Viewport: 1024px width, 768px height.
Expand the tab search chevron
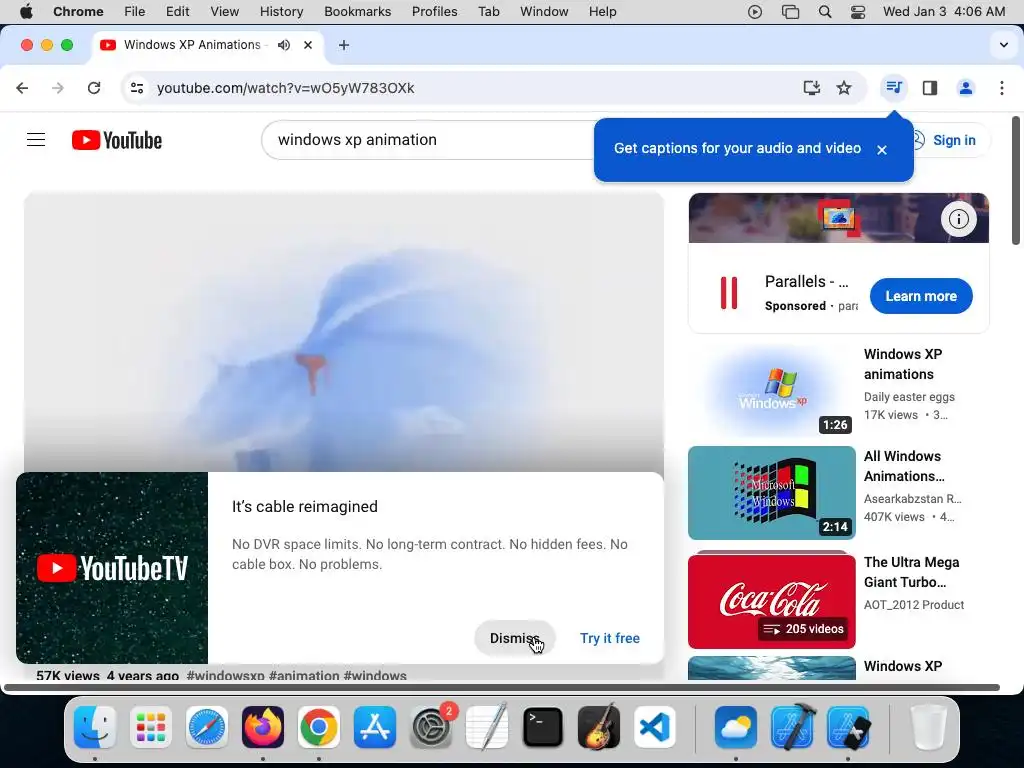(1004, 44)
